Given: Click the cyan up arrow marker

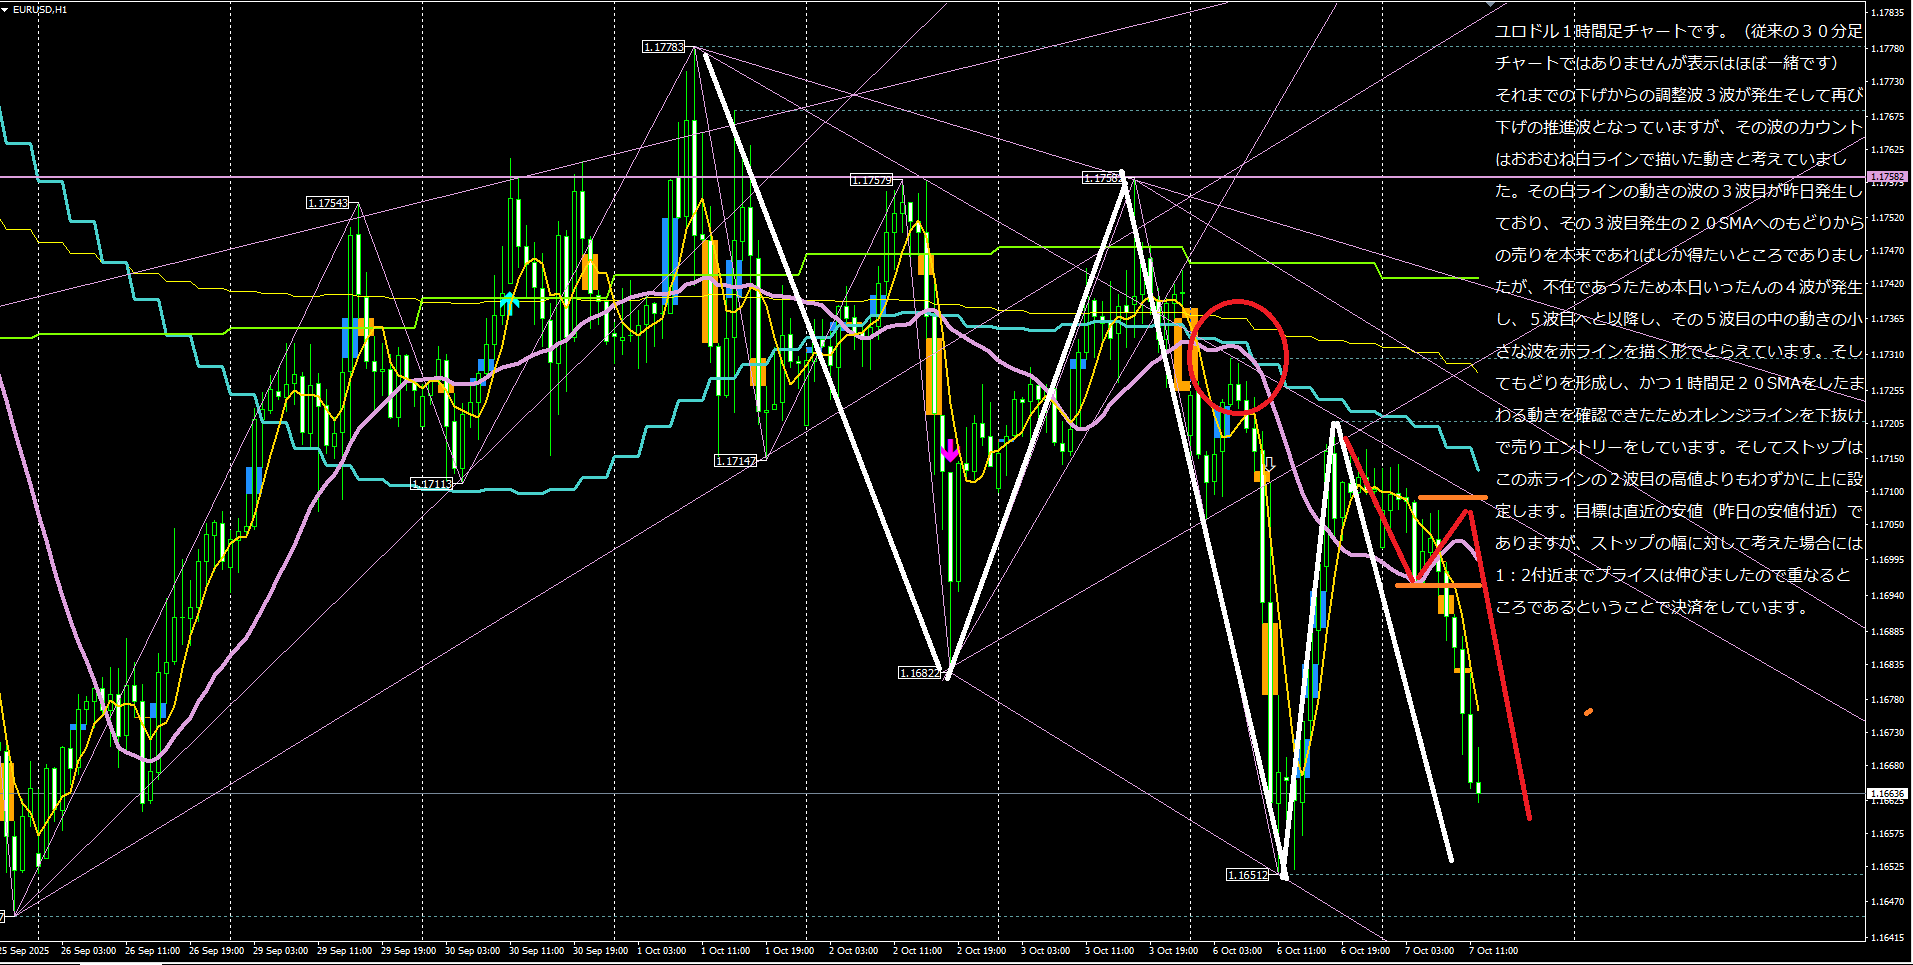Looking at the screenshot, I should 510,299.
